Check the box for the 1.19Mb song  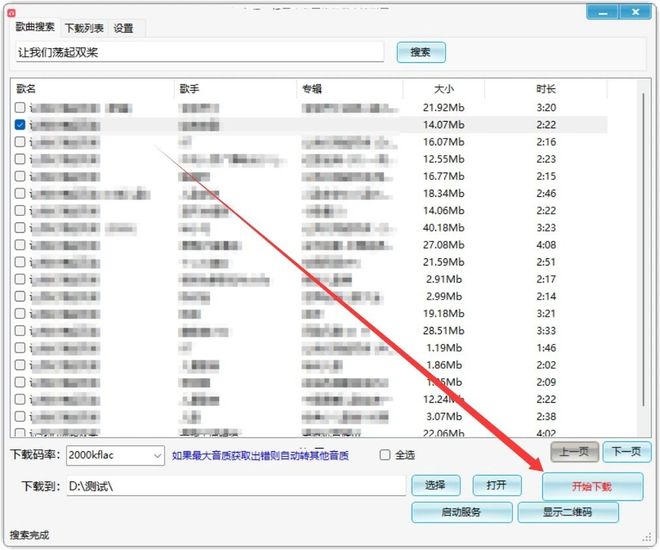(20, 348)
